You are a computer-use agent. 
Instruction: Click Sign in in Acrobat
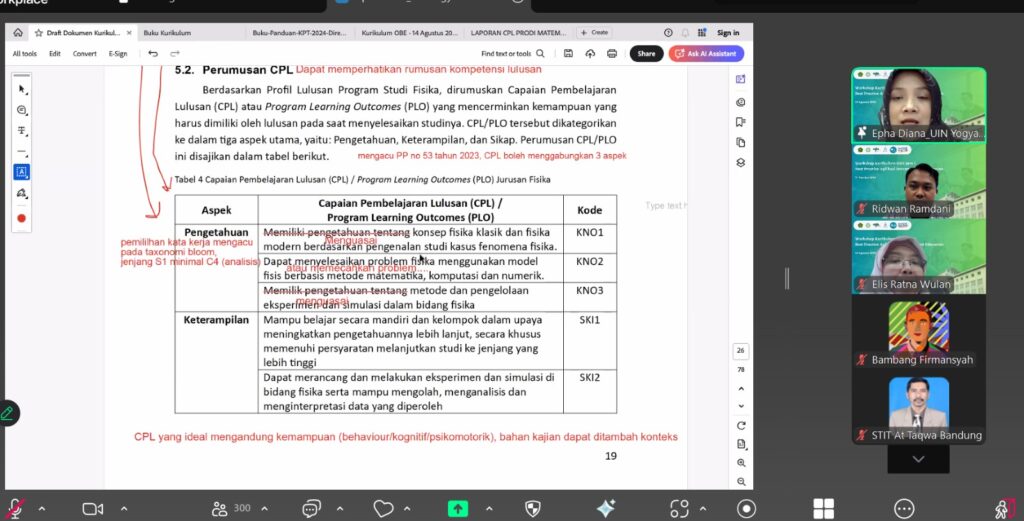click(x=728, y=33)
